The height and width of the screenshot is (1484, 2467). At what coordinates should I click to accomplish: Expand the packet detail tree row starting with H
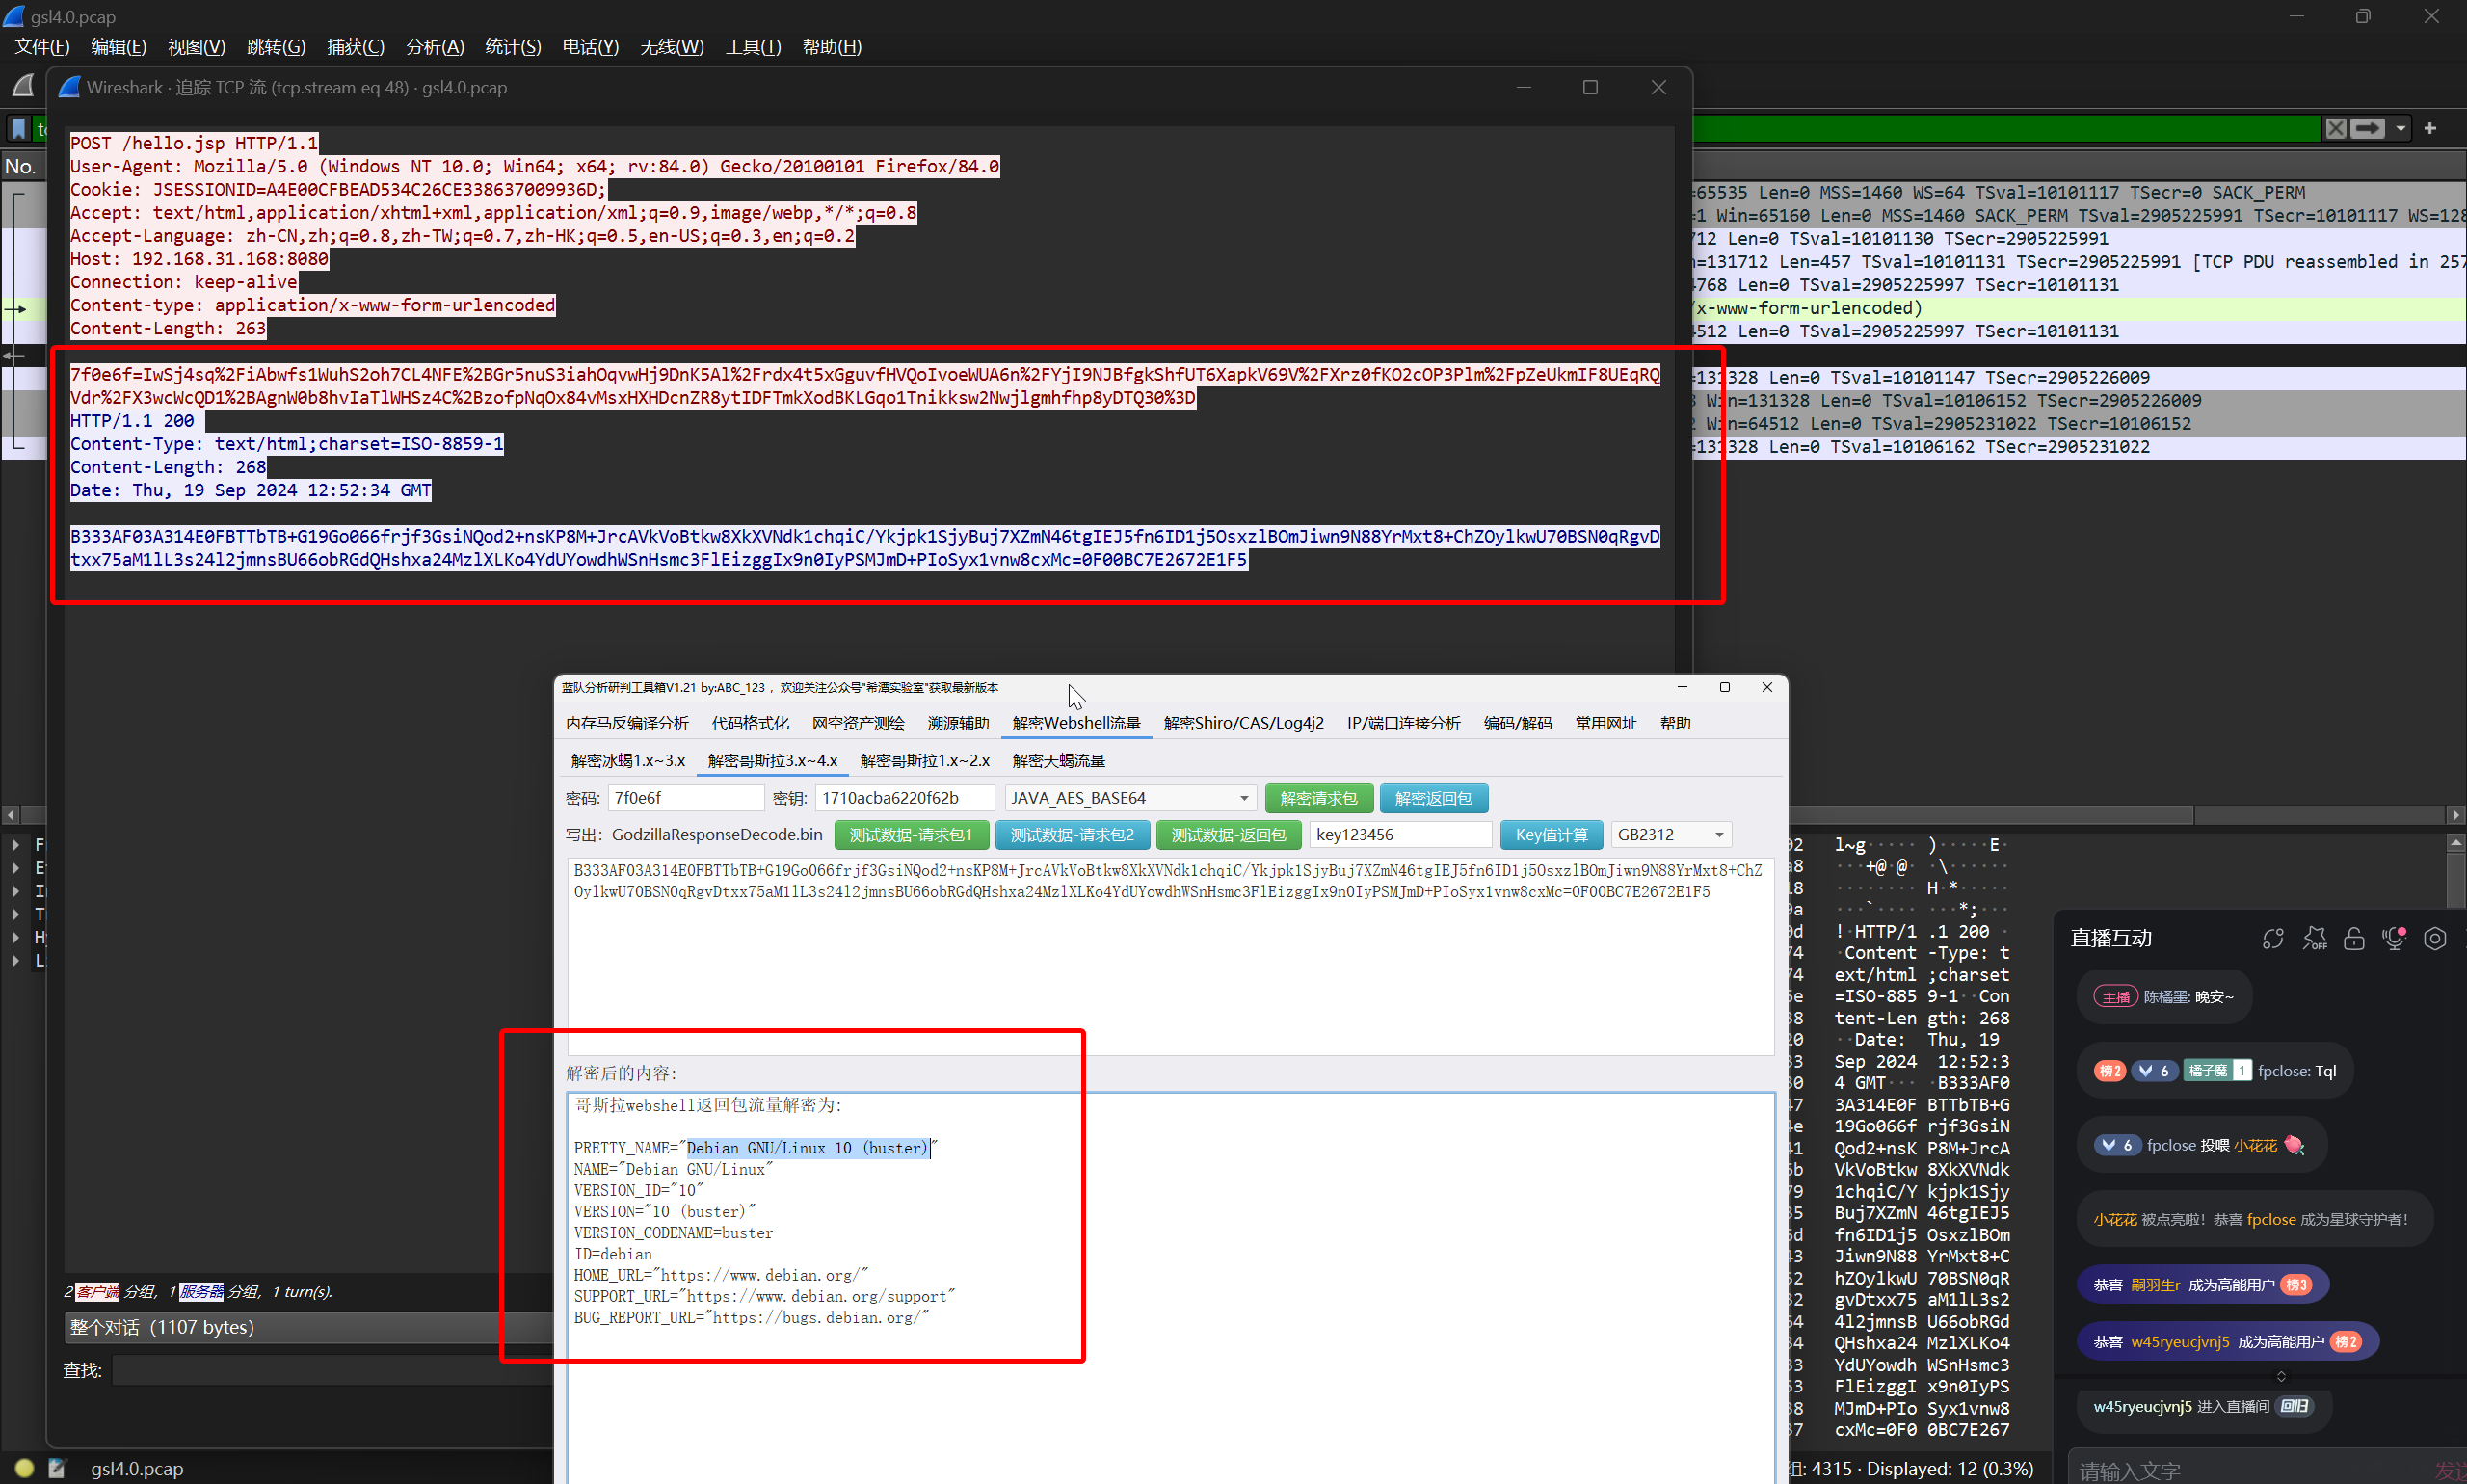[16, 937]
